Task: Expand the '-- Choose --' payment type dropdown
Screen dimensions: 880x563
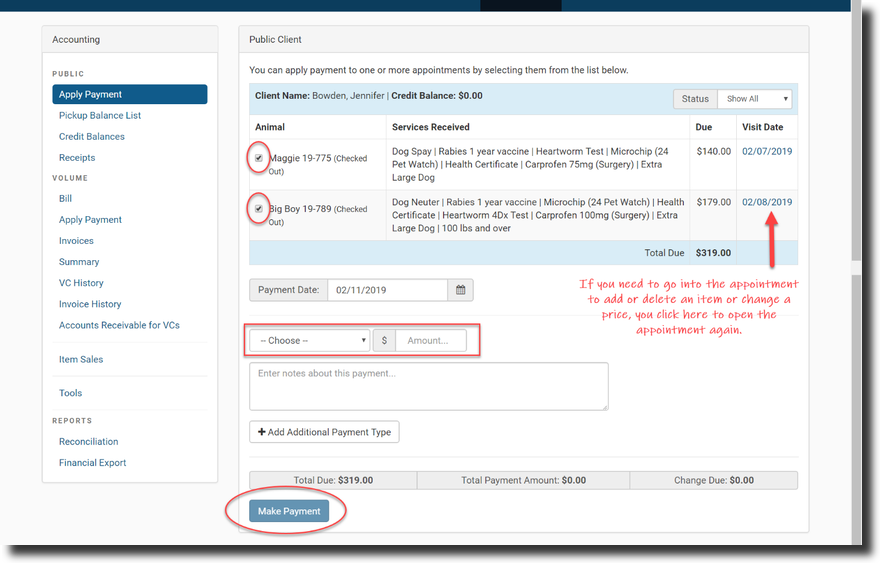Action: [x=309, y=340]
